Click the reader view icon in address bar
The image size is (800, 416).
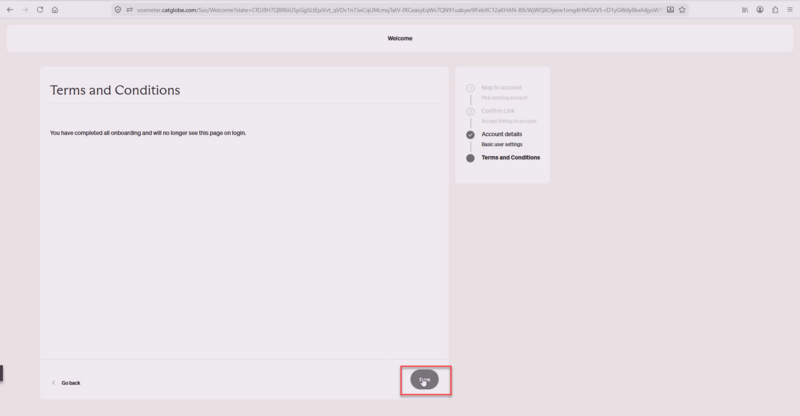[x=670, y=10]
